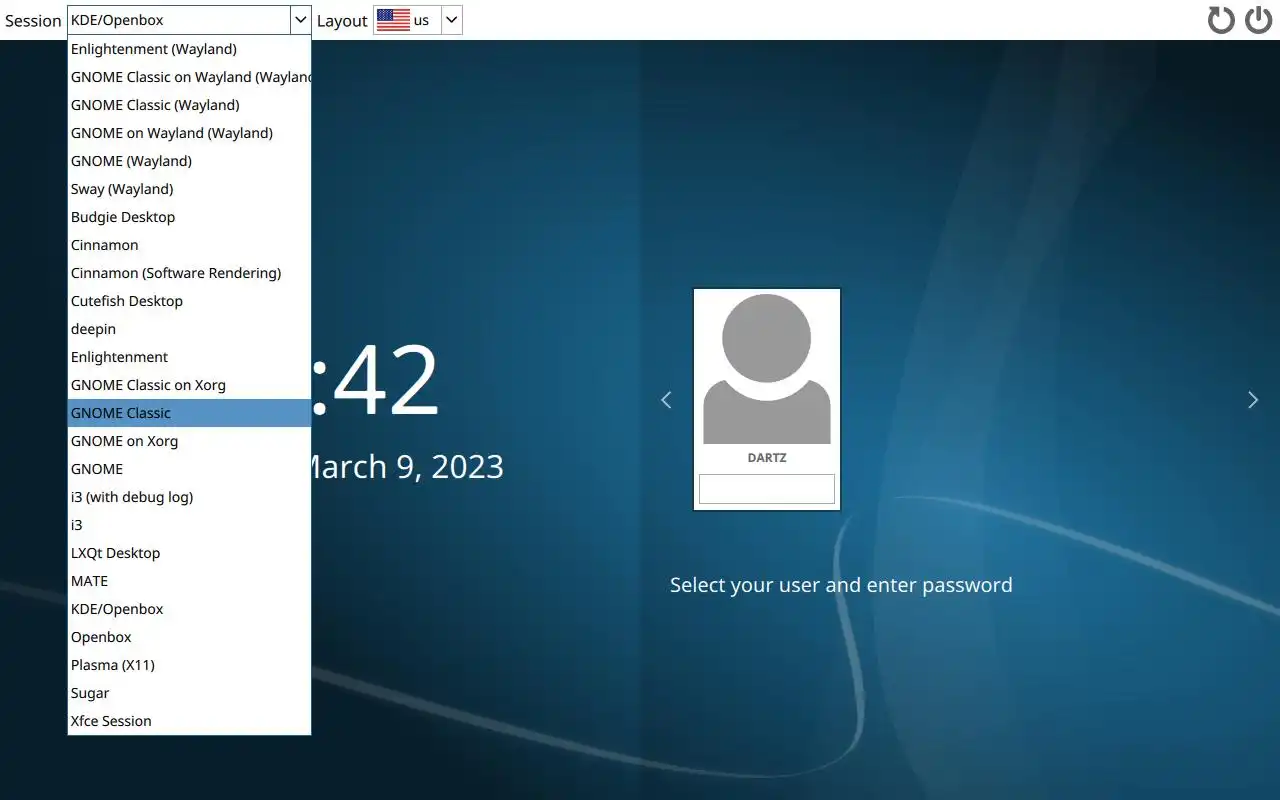Choose plain i3 session
Viewport: 1280px width, 800px height.
tap(189, 525)
